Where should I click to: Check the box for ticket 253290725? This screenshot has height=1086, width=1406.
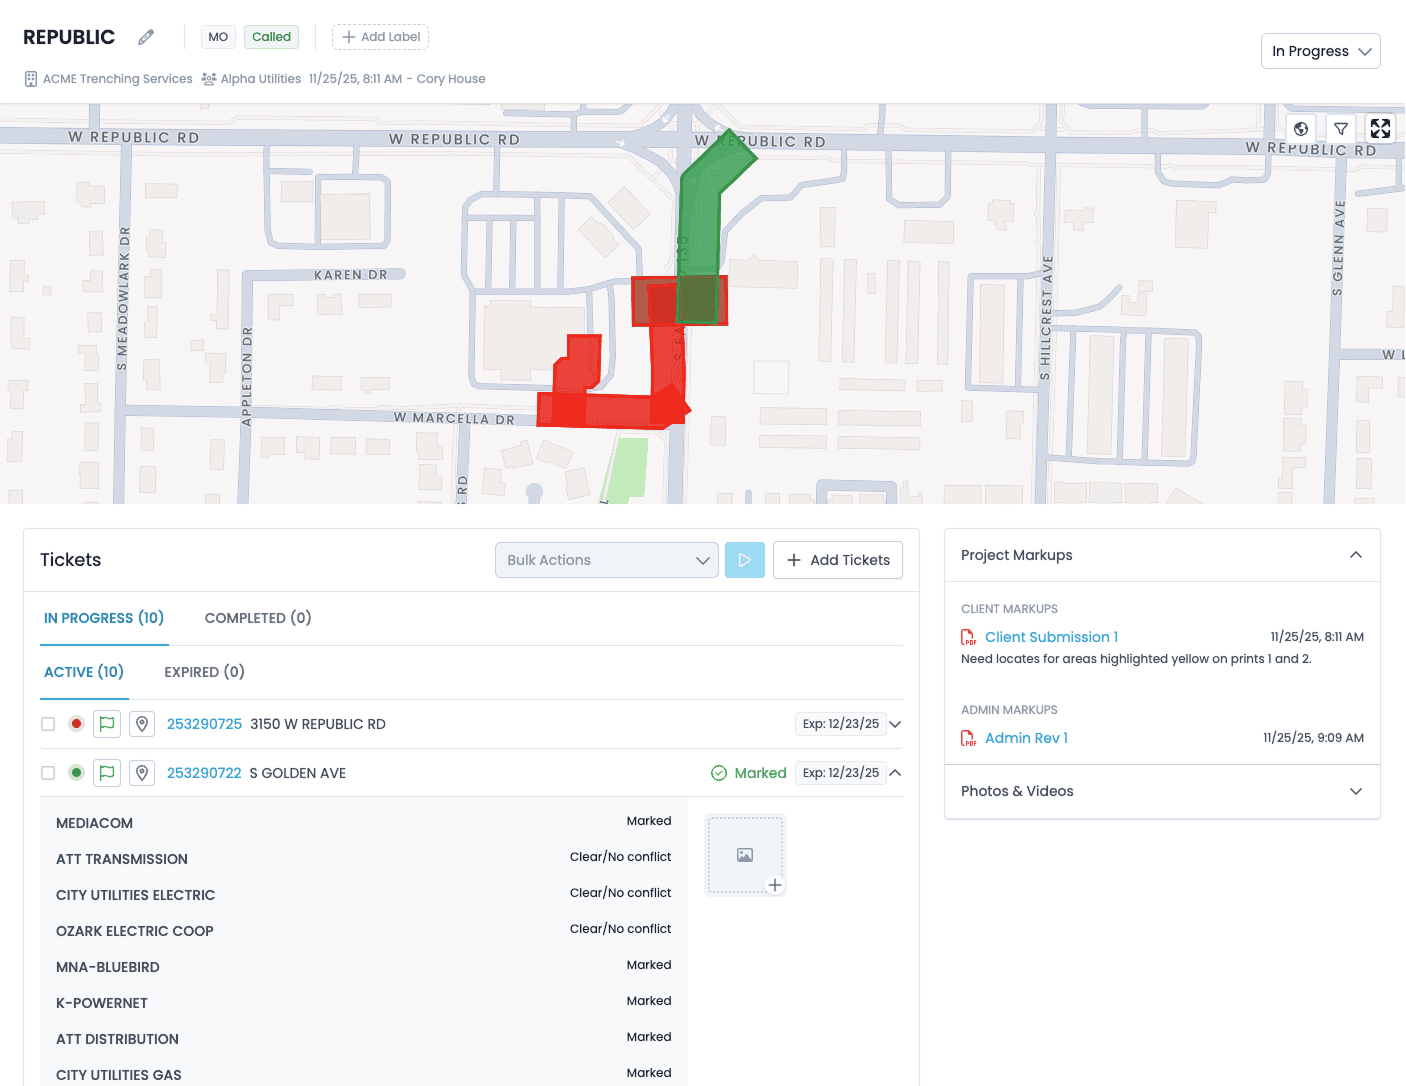[x=48, y=724]
